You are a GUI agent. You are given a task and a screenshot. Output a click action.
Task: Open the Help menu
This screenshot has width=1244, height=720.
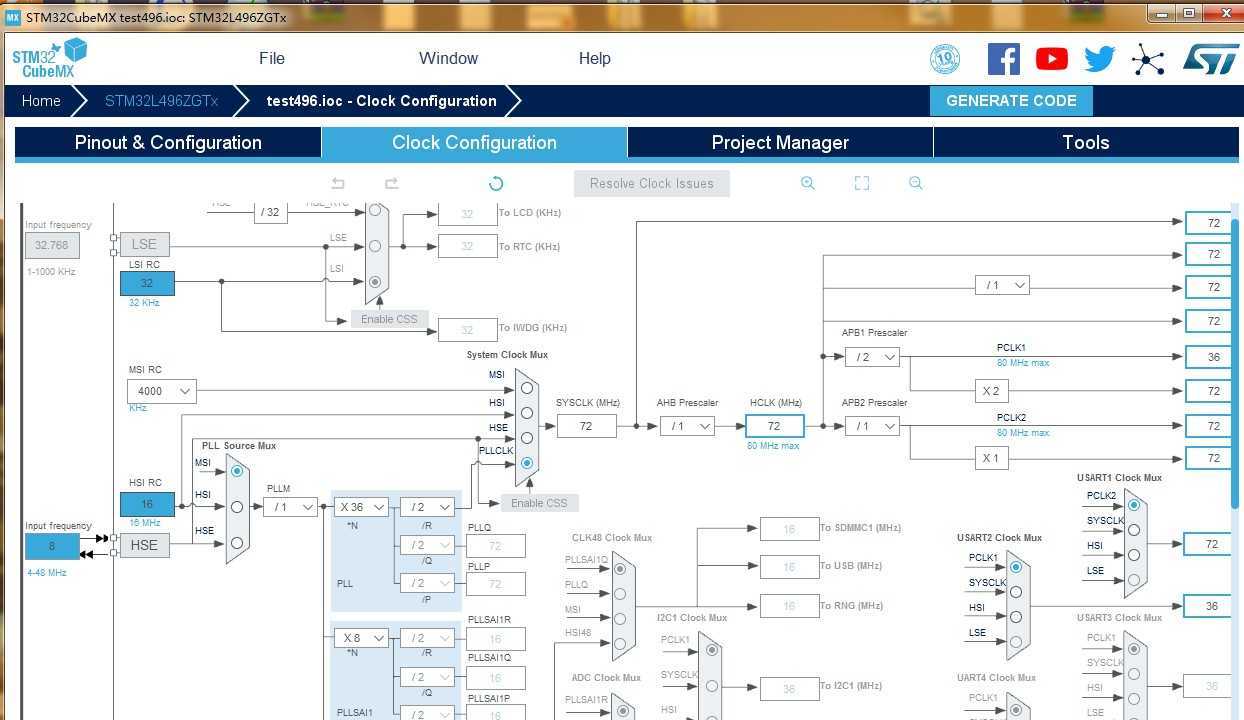tap(594, 58)
